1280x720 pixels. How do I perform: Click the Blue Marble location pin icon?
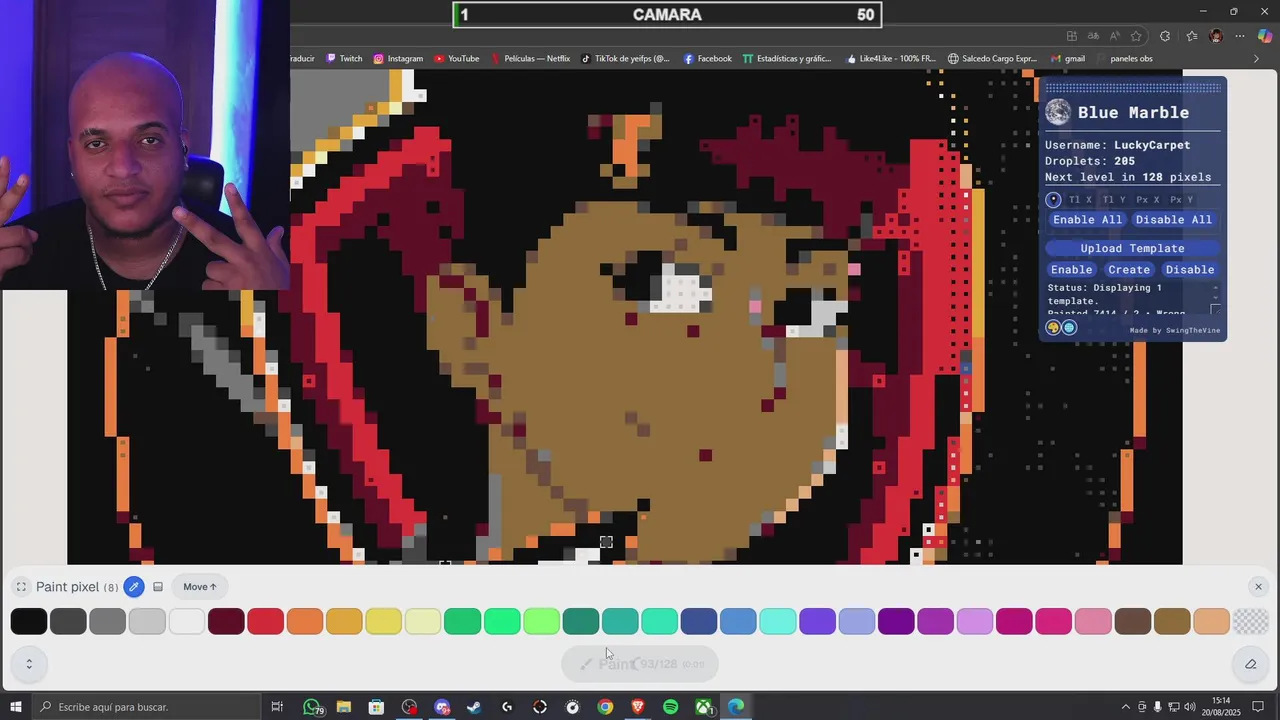[1053, 200]
